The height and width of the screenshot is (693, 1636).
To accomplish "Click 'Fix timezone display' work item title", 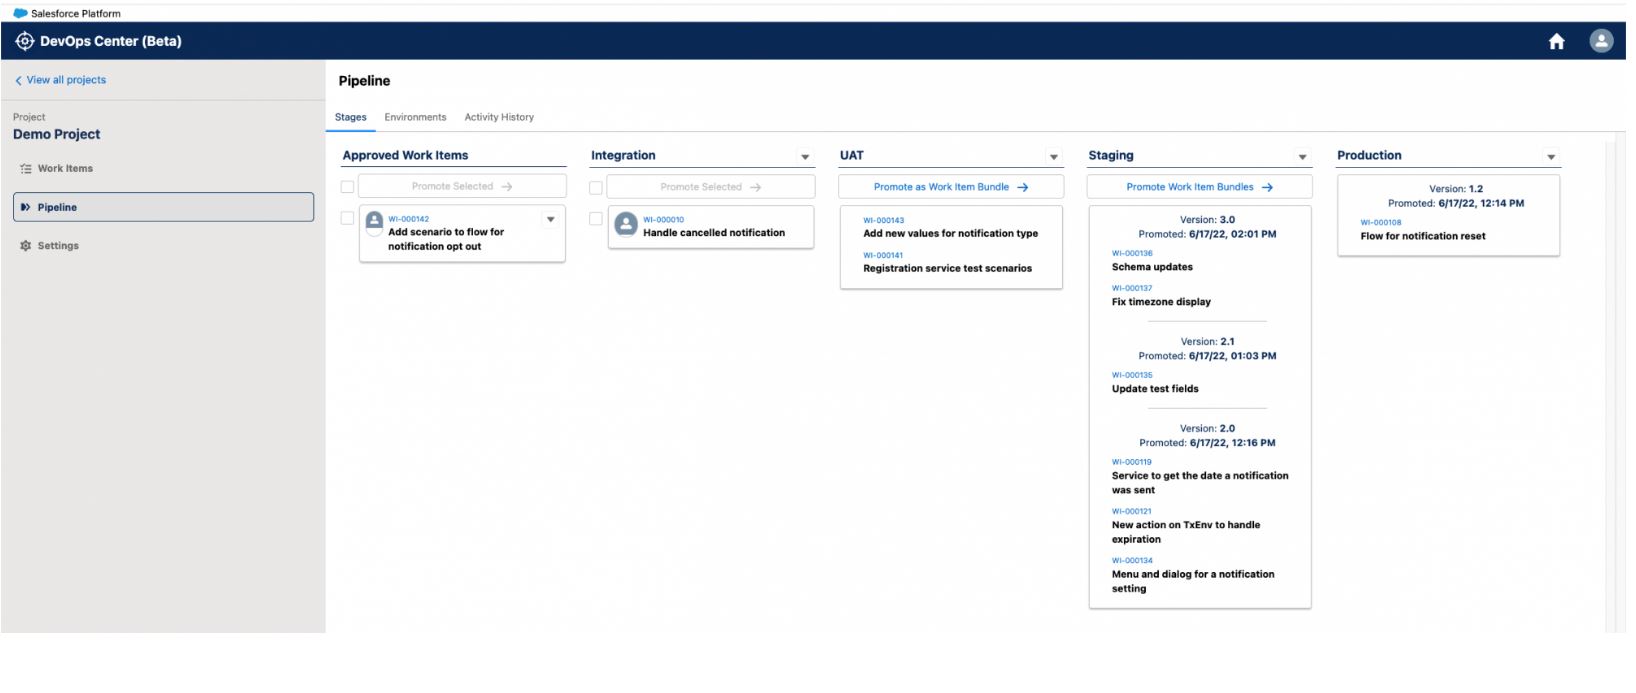I will (x=1161, y=302).
